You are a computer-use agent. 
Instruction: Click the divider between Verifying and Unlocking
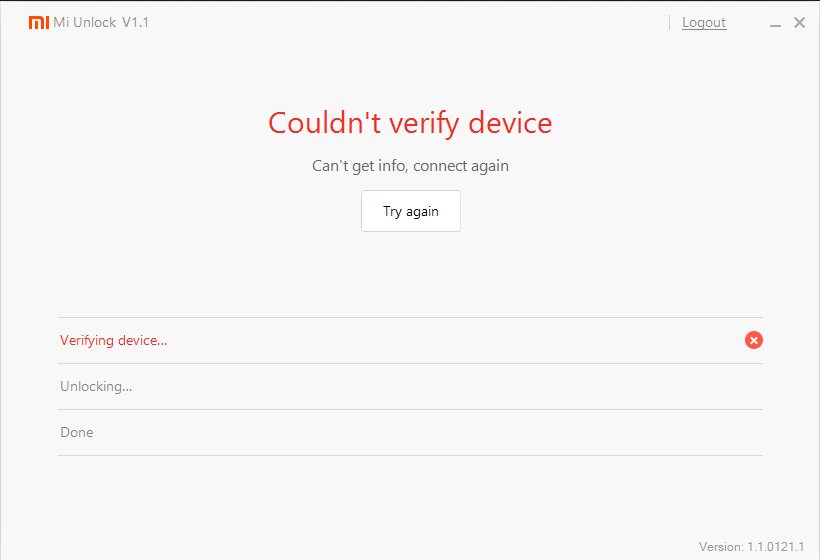[x=410, y=364]
